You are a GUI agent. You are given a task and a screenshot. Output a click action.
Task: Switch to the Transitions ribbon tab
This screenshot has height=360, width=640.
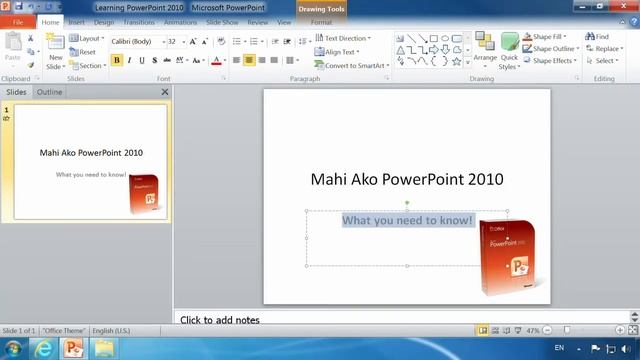pyautogui.click(x=139, y=22)
